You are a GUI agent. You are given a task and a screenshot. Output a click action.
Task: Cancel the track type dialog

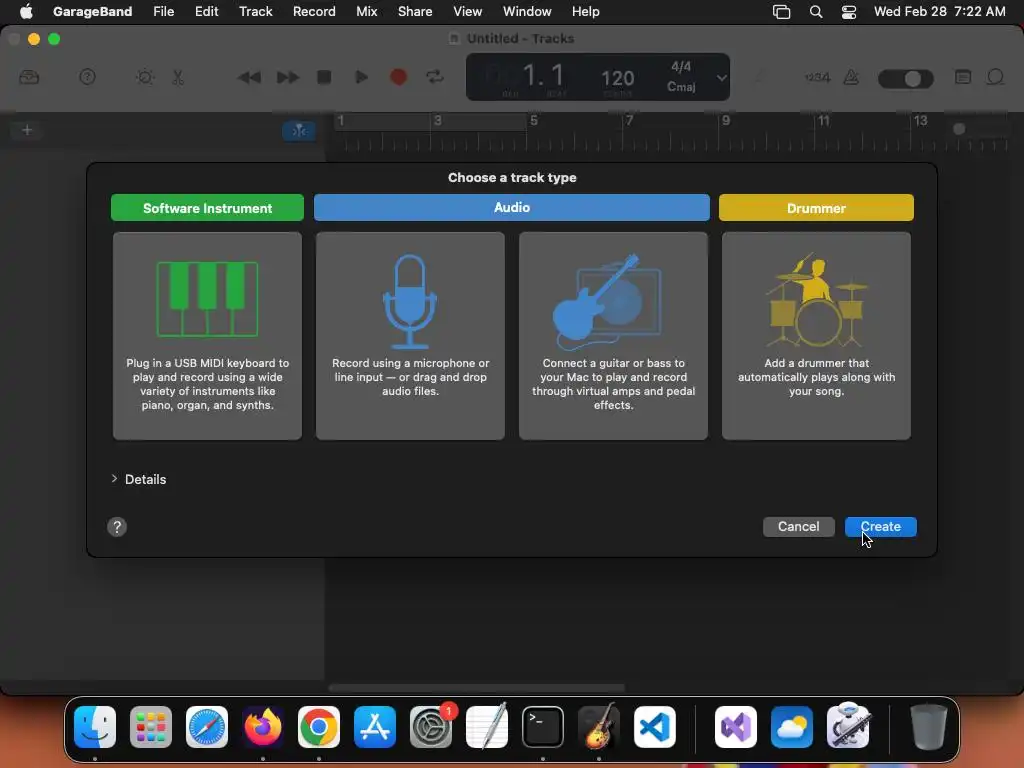point(798,526)
